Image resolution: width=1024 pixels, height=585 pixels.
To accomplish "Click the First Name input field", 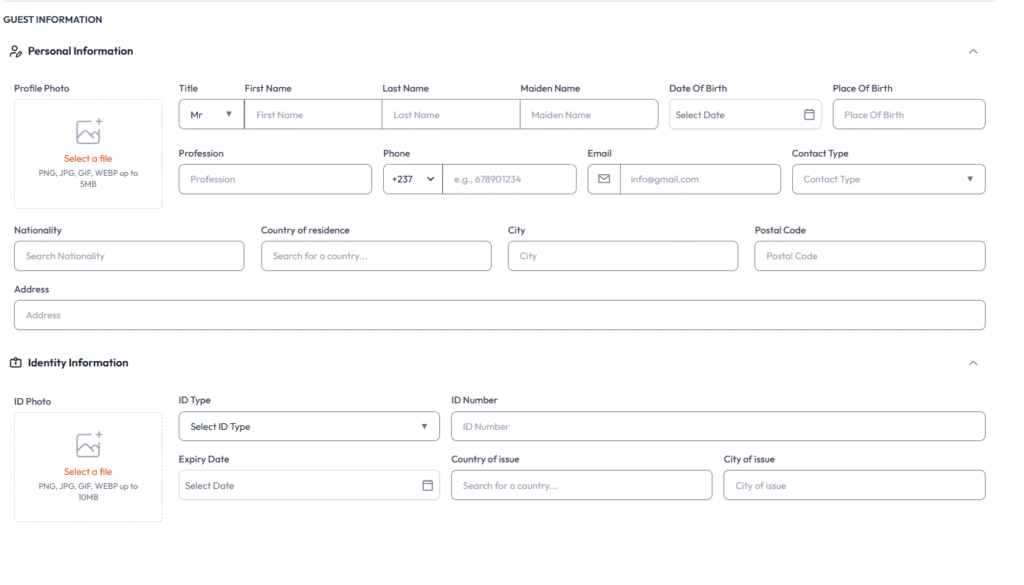I will 313,115.
